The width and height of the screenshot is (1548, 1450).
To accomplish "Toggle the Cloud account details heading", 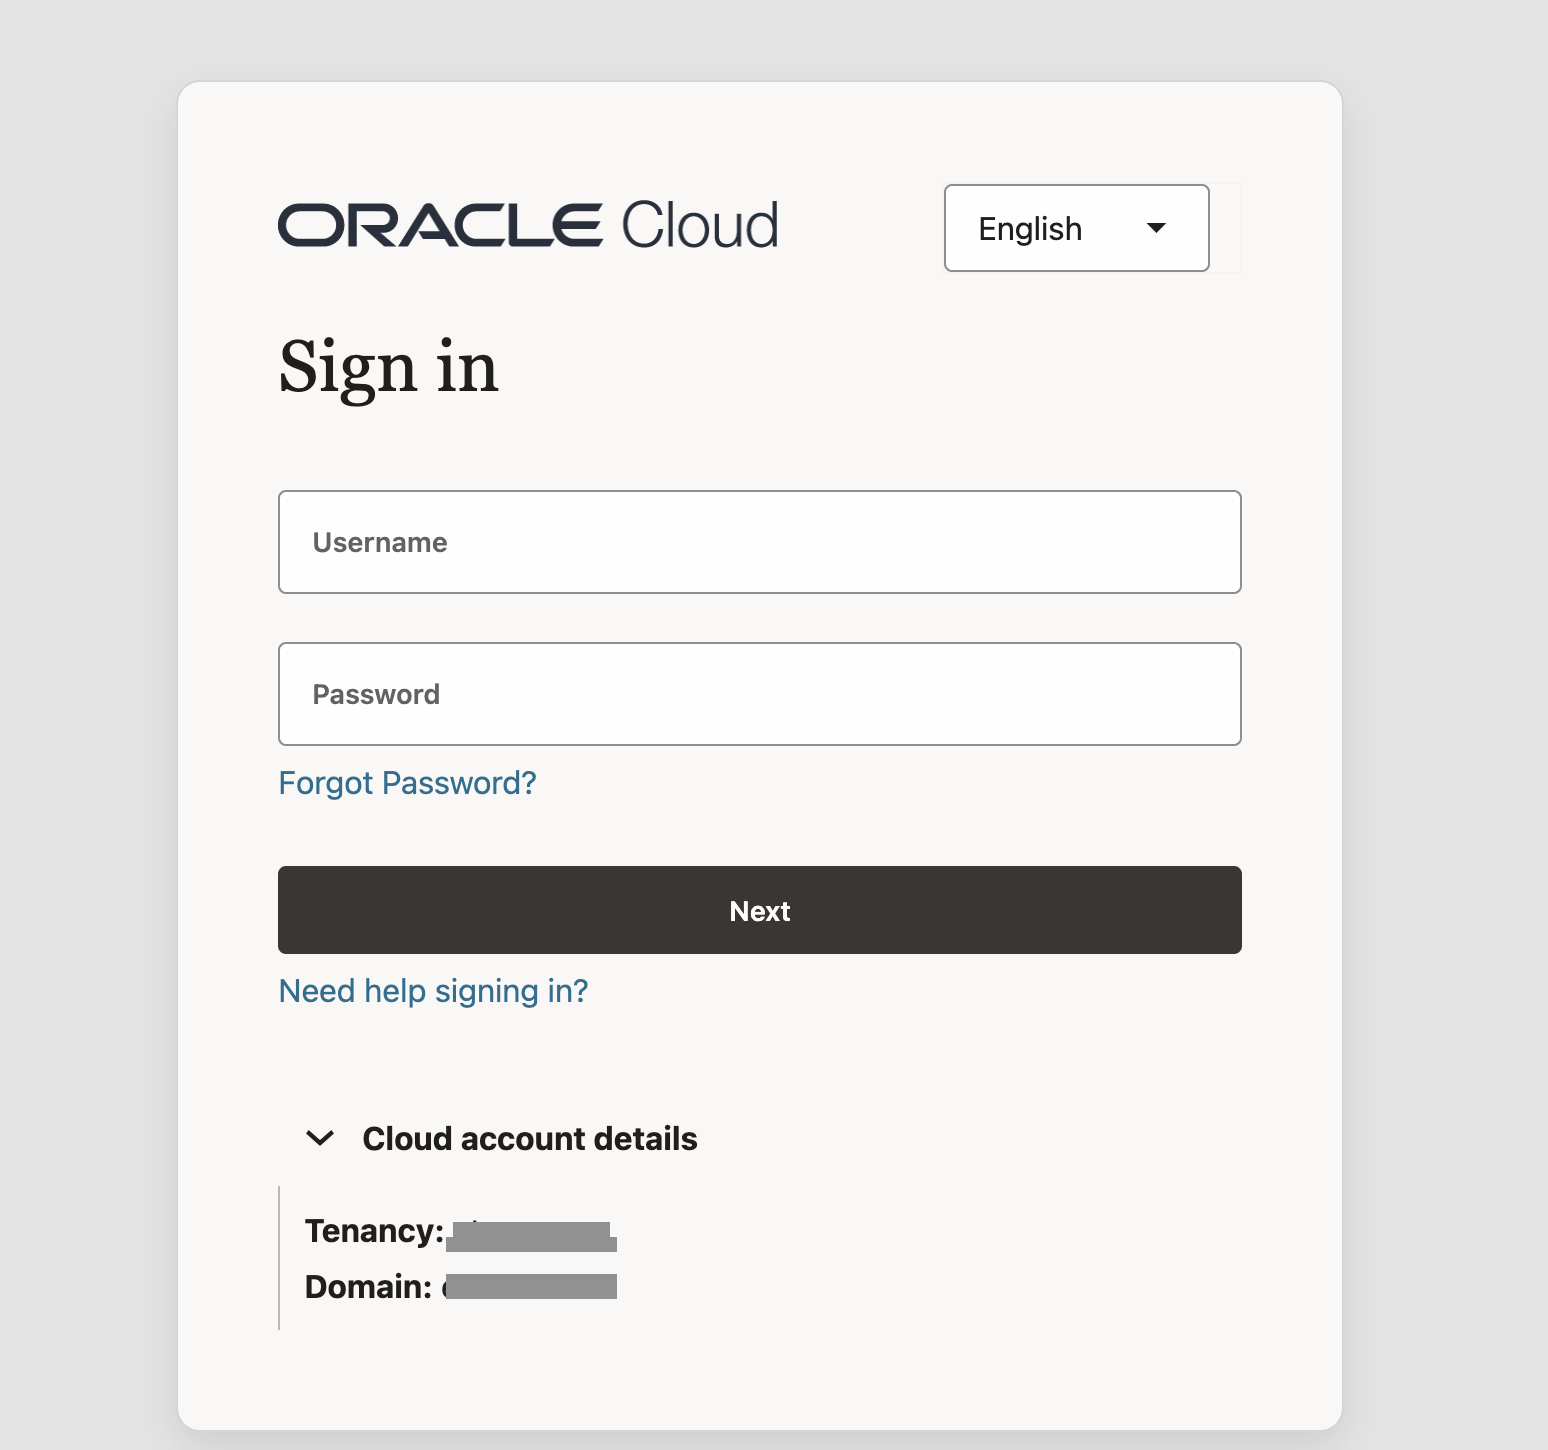I will point(529,1139).
